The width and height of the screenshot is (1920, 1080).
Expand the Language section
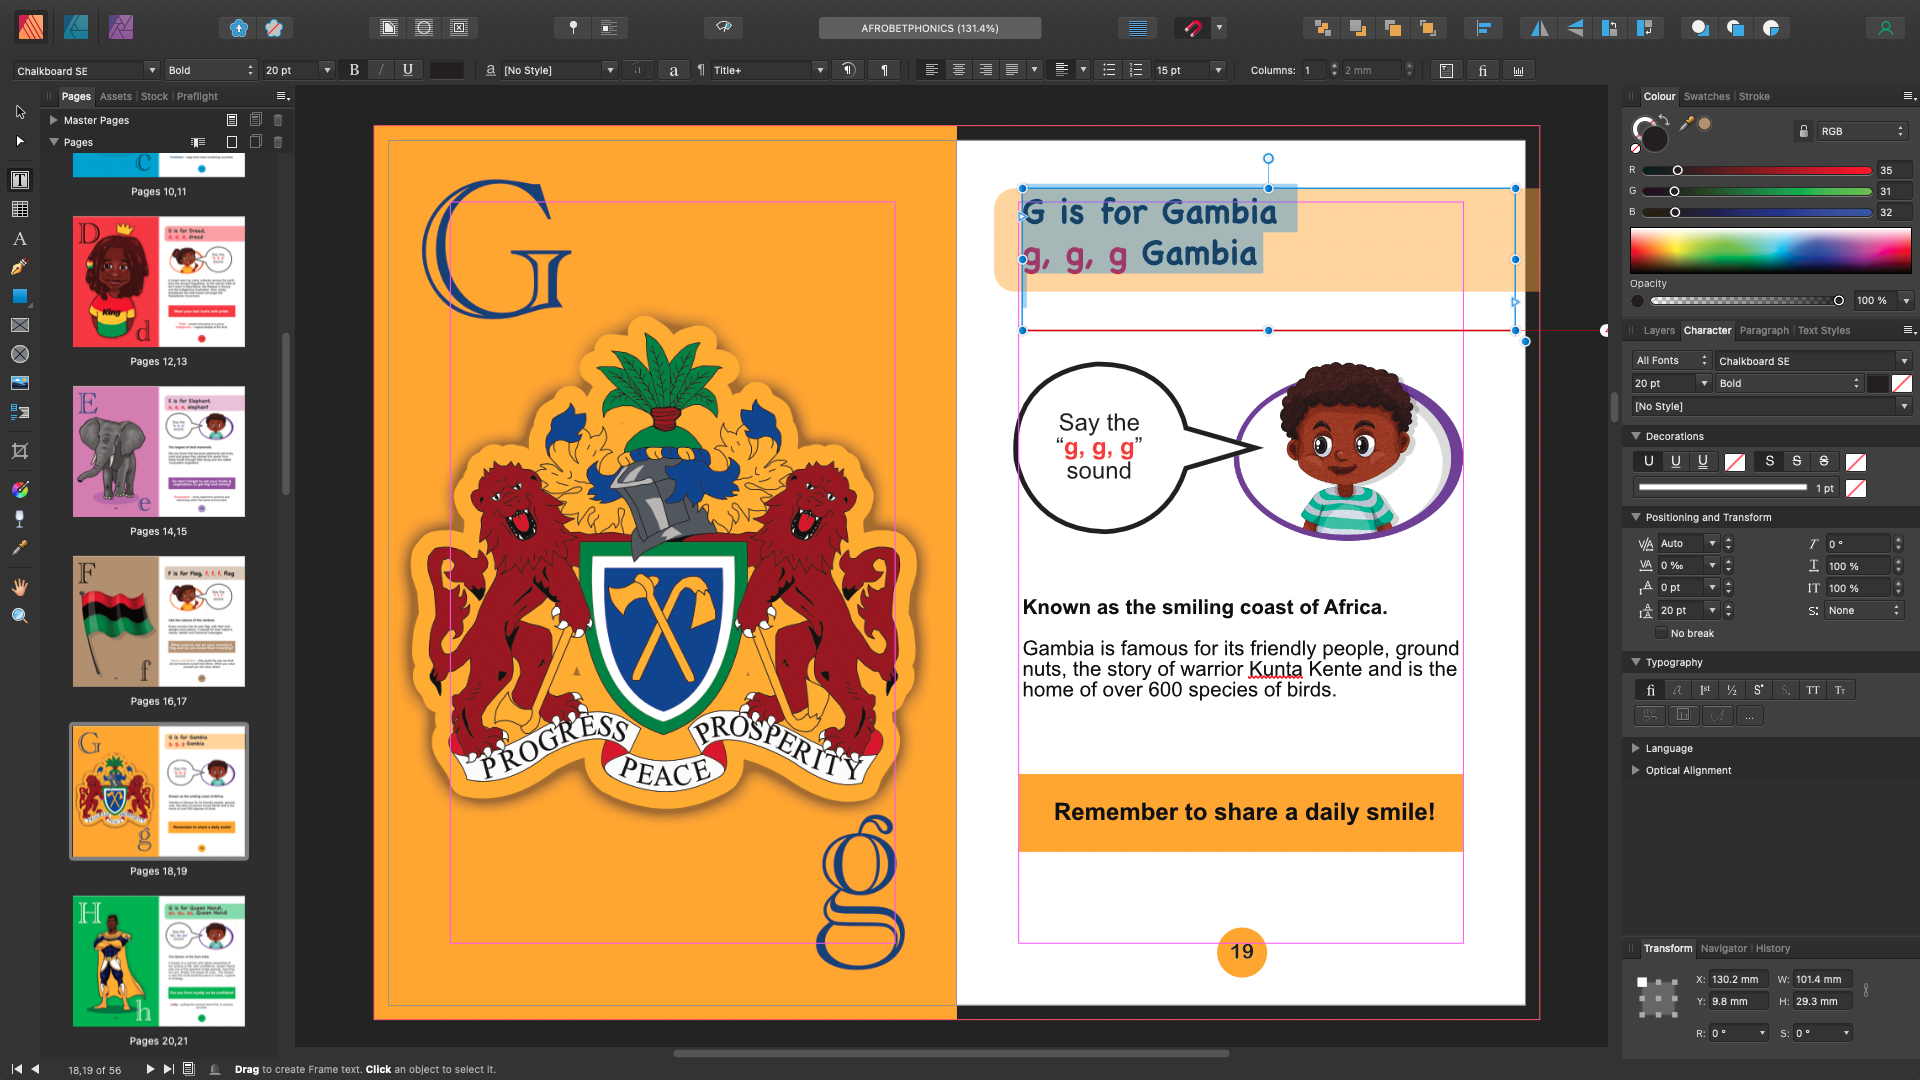click(1636, 748)
